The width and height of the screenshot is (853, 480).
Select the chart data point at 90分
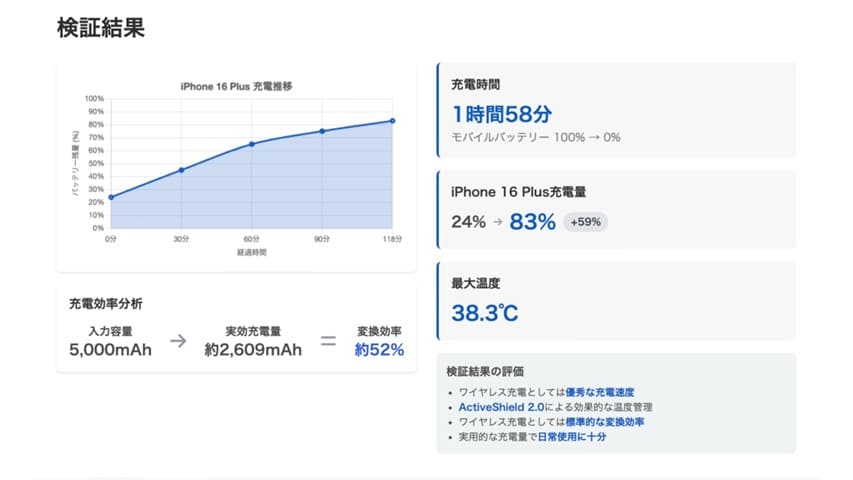point(322,131)
